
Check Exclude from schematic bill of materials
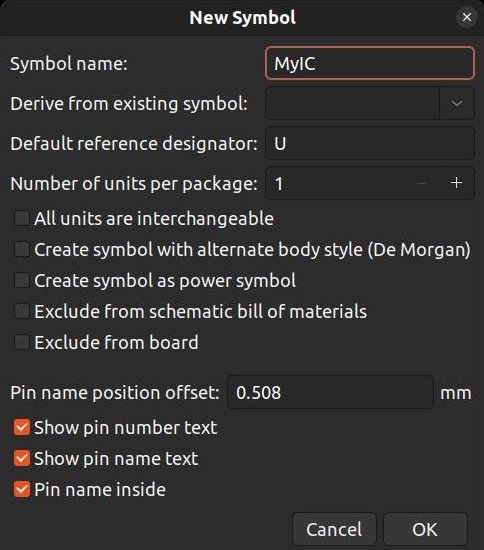[22, 311]
